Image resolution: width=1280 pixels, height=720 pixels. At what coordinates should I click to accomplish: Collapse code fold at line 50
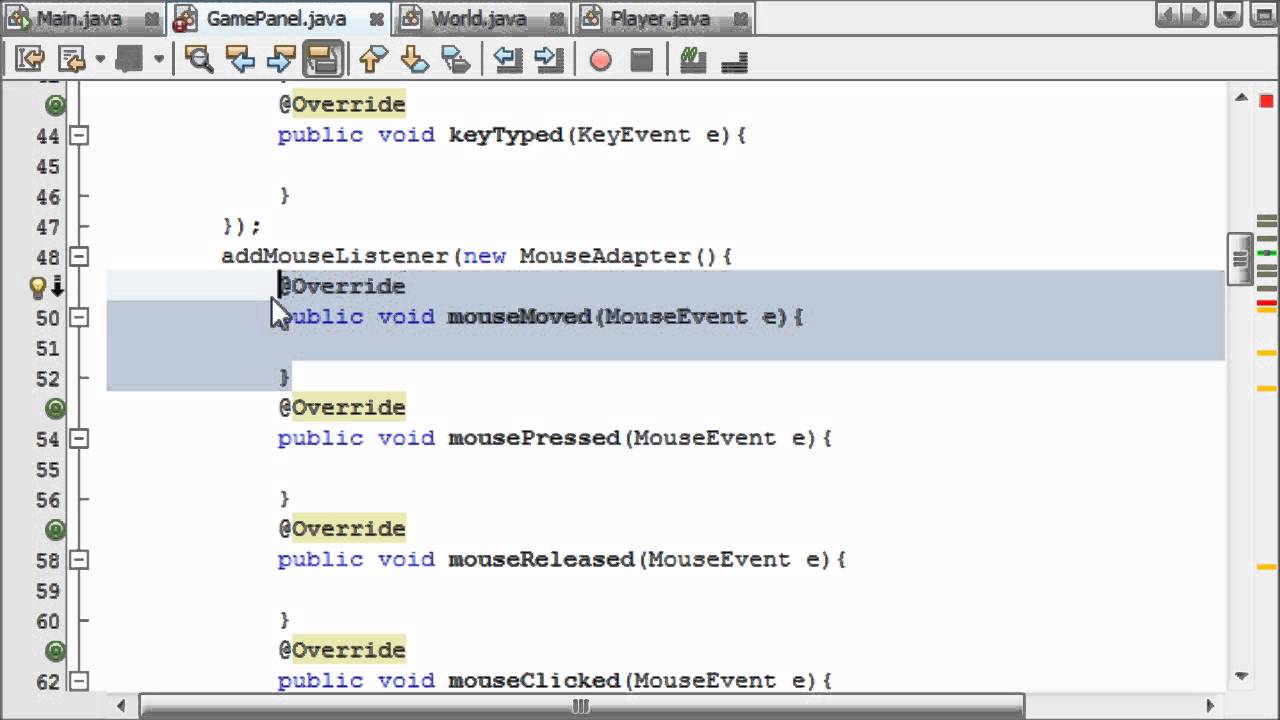pyautogui.click(x=79, y=317)
